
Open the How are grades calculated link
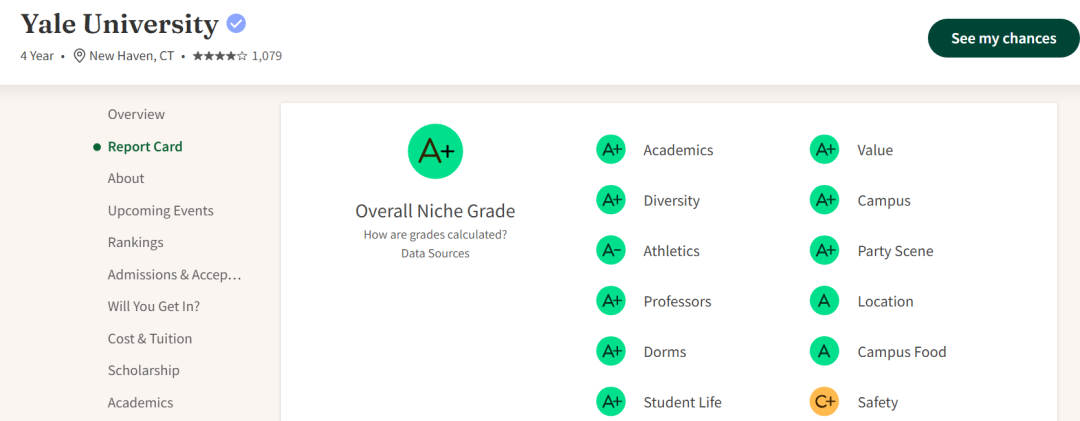coord(435,234)
